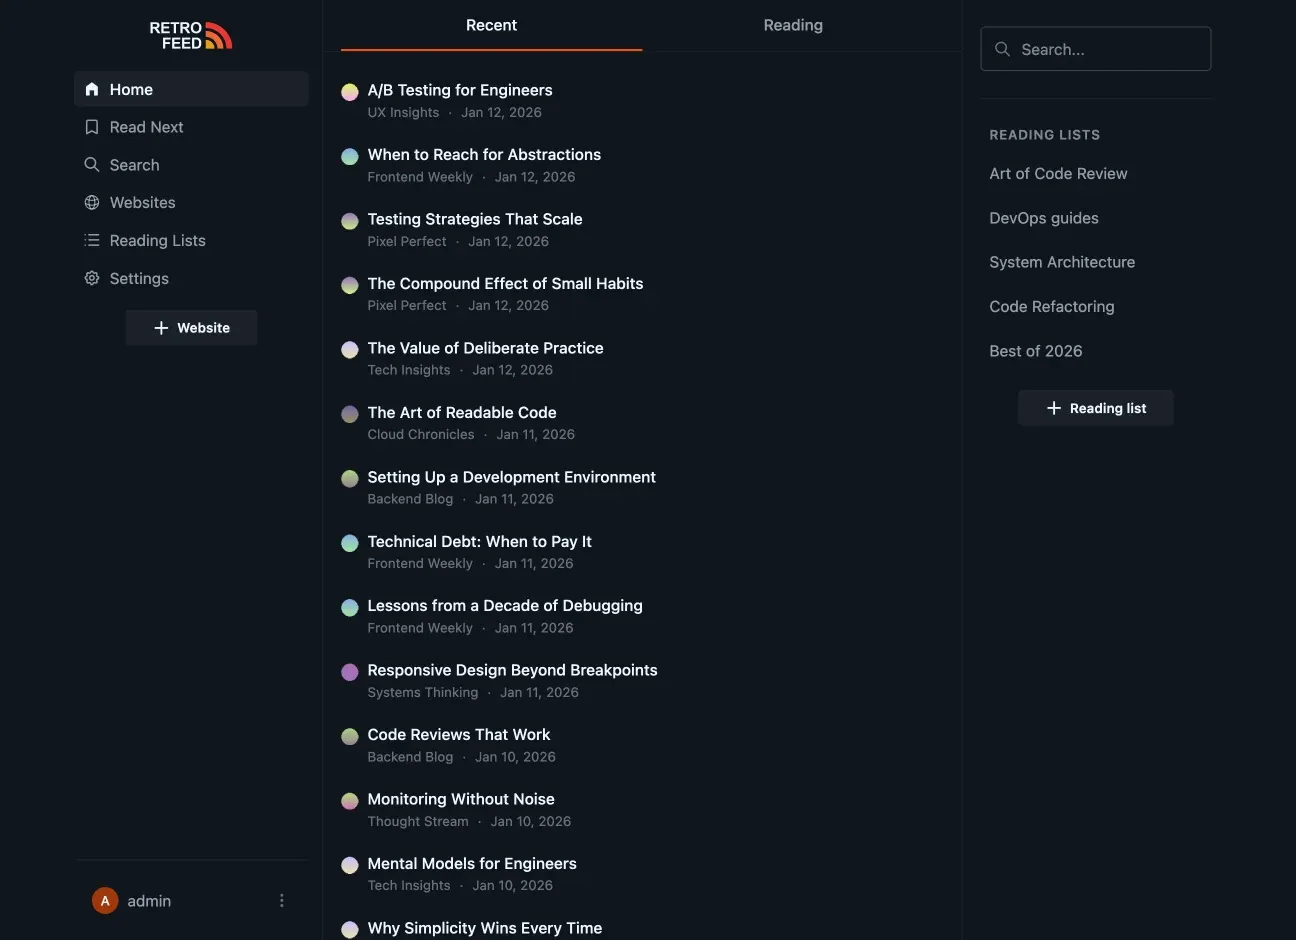Click the Search magnifier in the sidebar
The image size is (1296, 940).
90,163
